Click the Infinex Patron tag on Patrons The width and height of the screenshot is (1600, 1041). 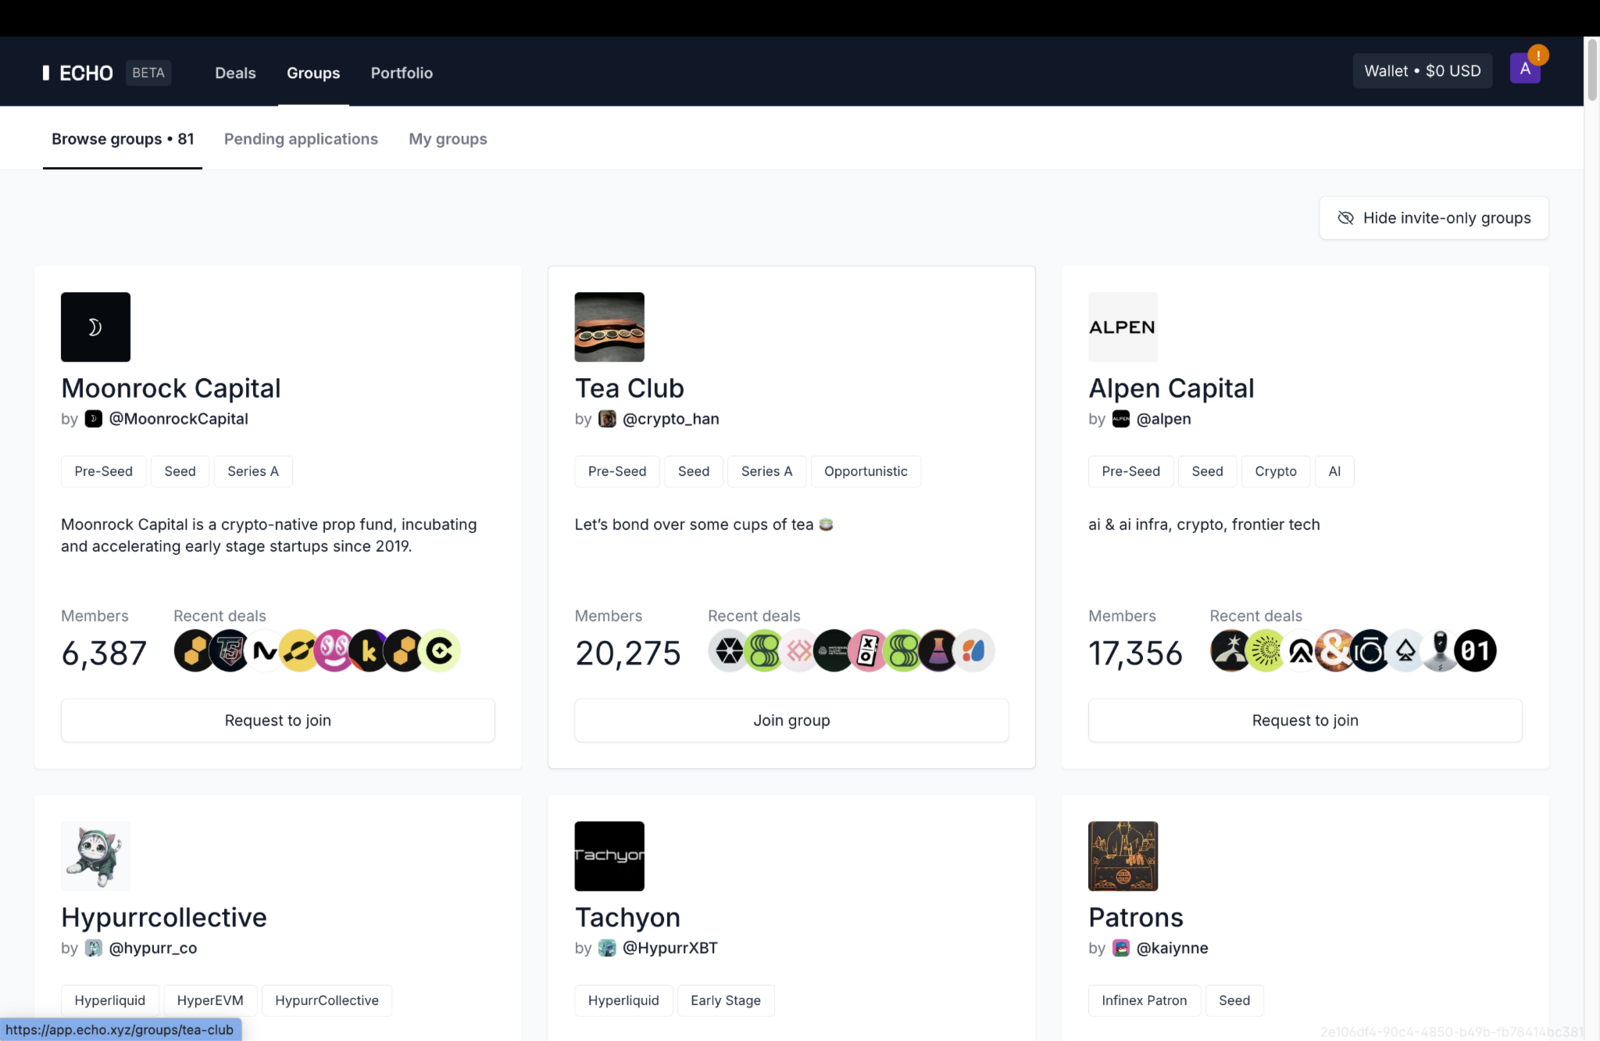coord(1145,1000)
